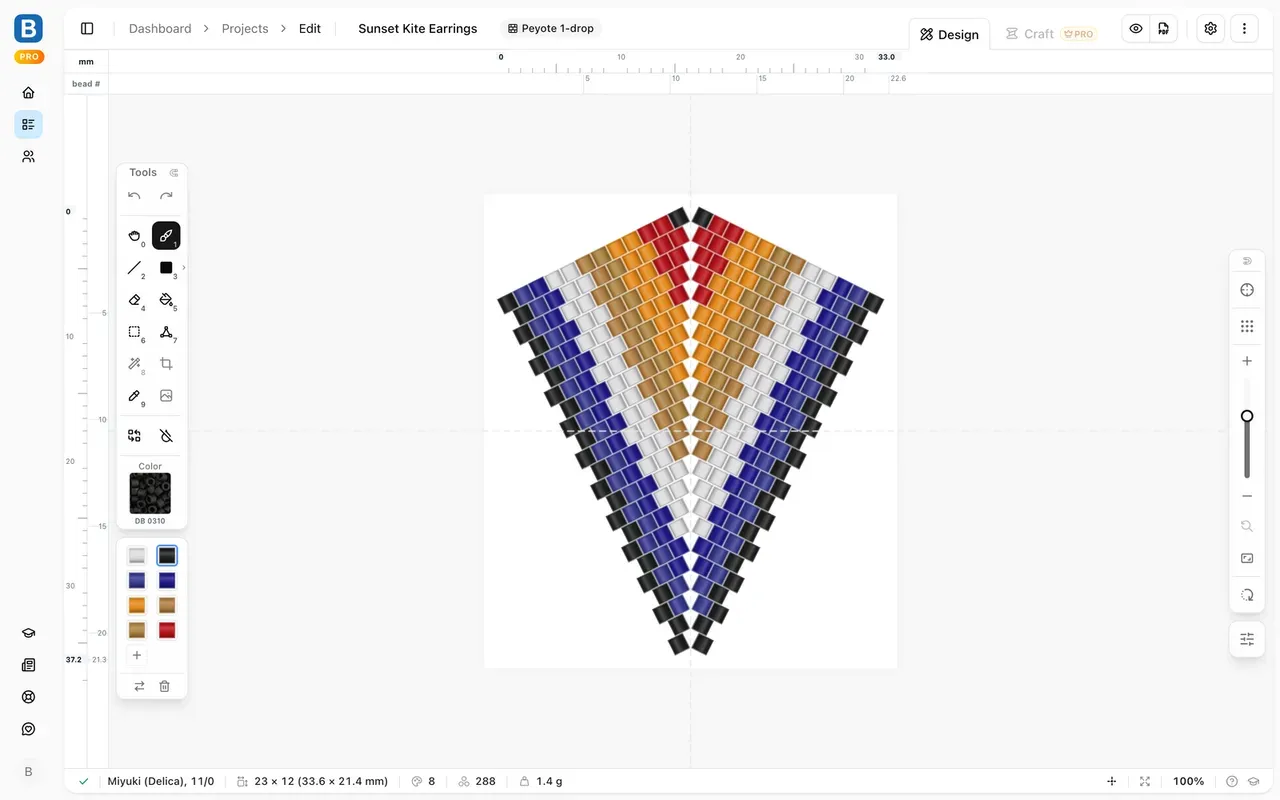Click the redo arrow in Tools

pyautogui.click(x=166, y=196)
